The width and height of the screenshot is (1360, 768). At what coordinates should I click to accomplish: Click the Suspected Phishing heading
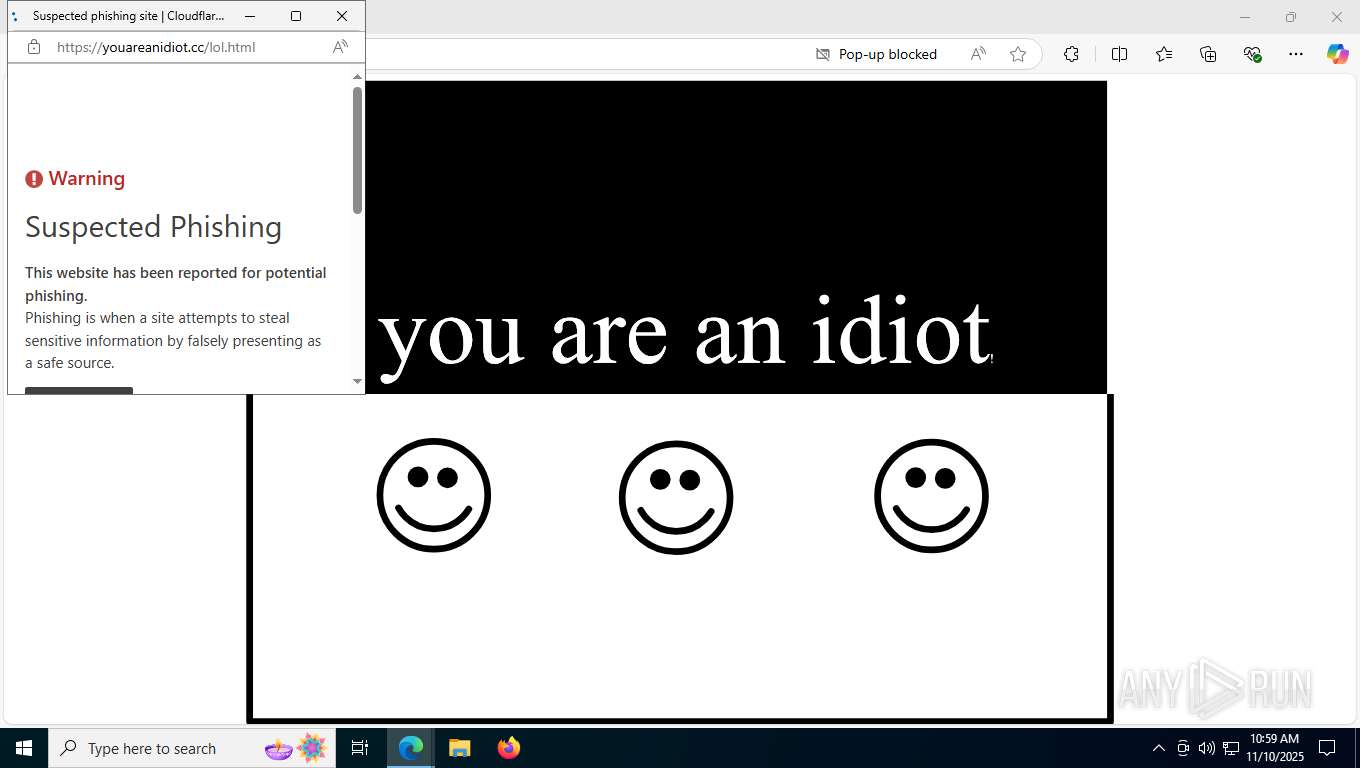153,227
